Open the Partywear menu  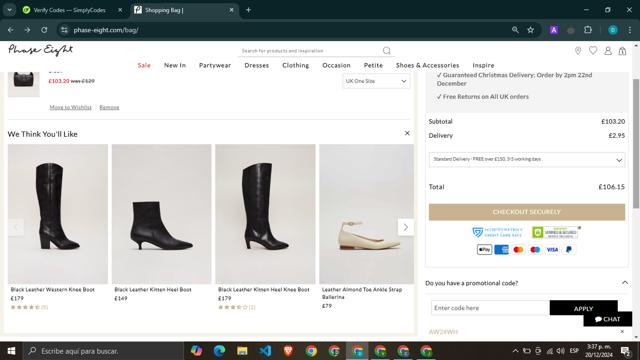(215, 65)
